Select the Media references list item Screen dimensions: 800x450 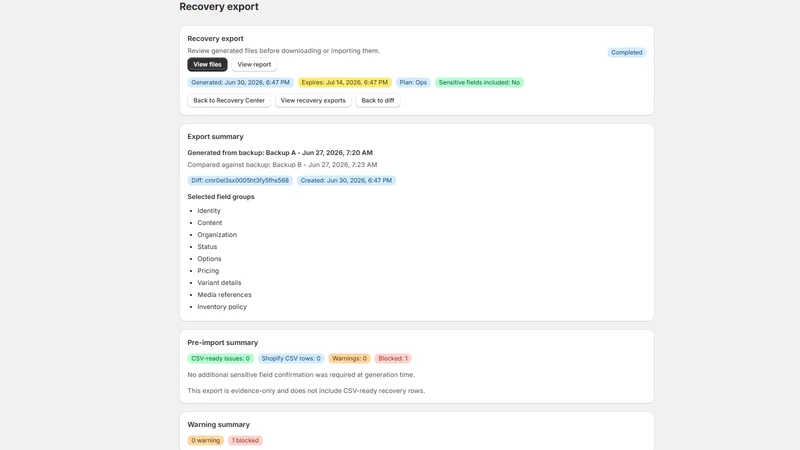(224, 294)
